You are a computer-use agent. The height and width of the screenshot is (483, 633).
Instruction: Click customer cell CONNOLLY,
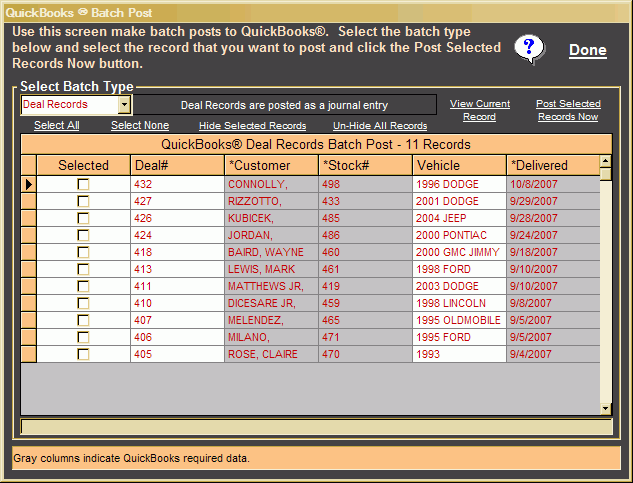pyautogui.click(x=271, y=185)
